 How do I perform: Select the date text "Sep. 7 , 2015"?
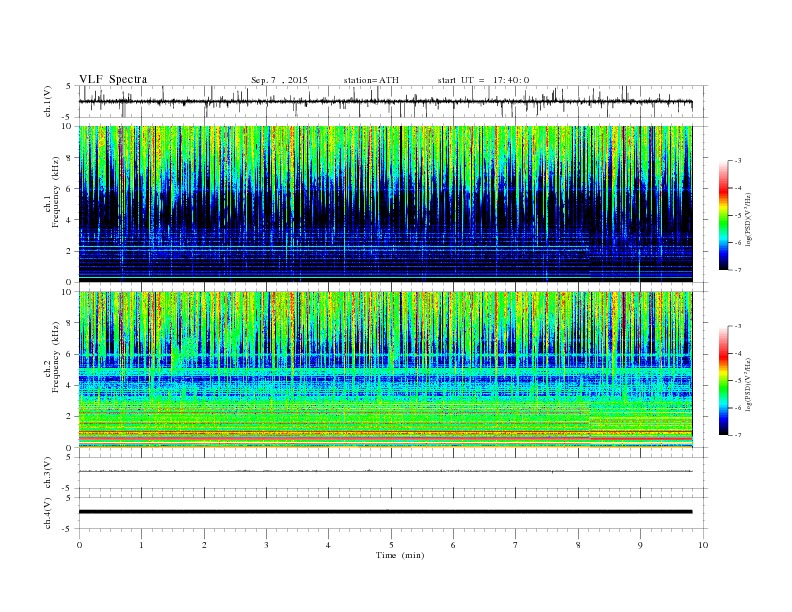(x=279, y=80)
